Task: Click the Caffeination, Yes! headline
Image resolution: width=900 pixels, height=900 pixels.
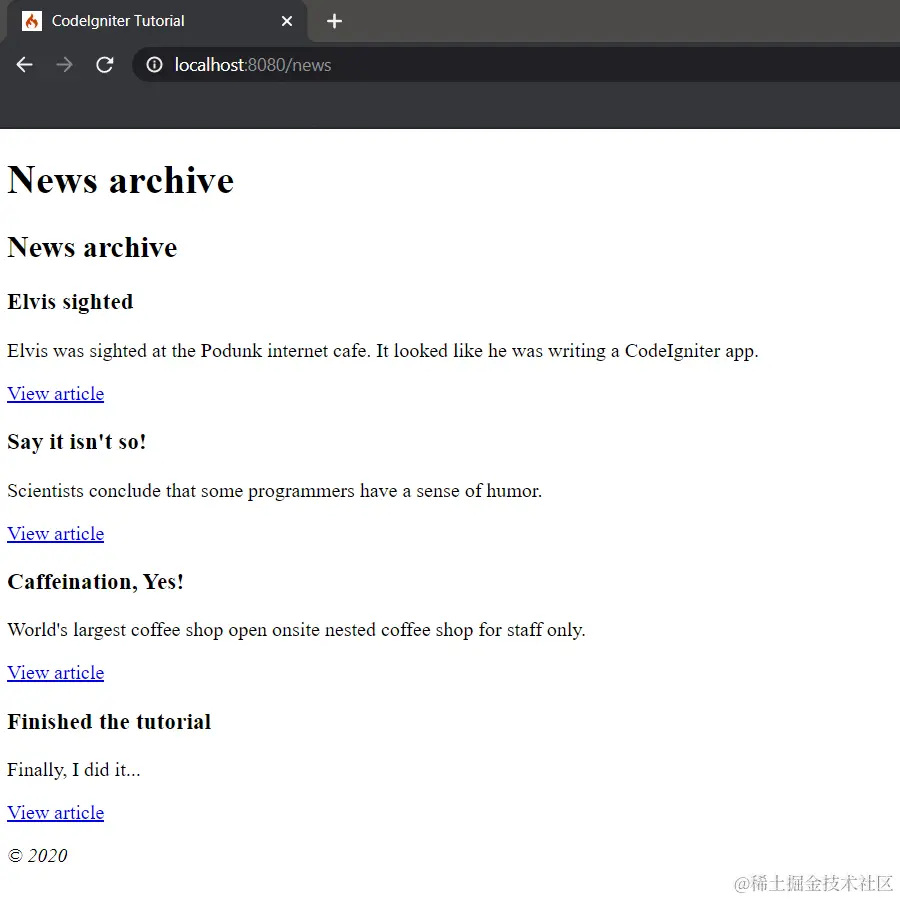Action: tap(95, 582)
